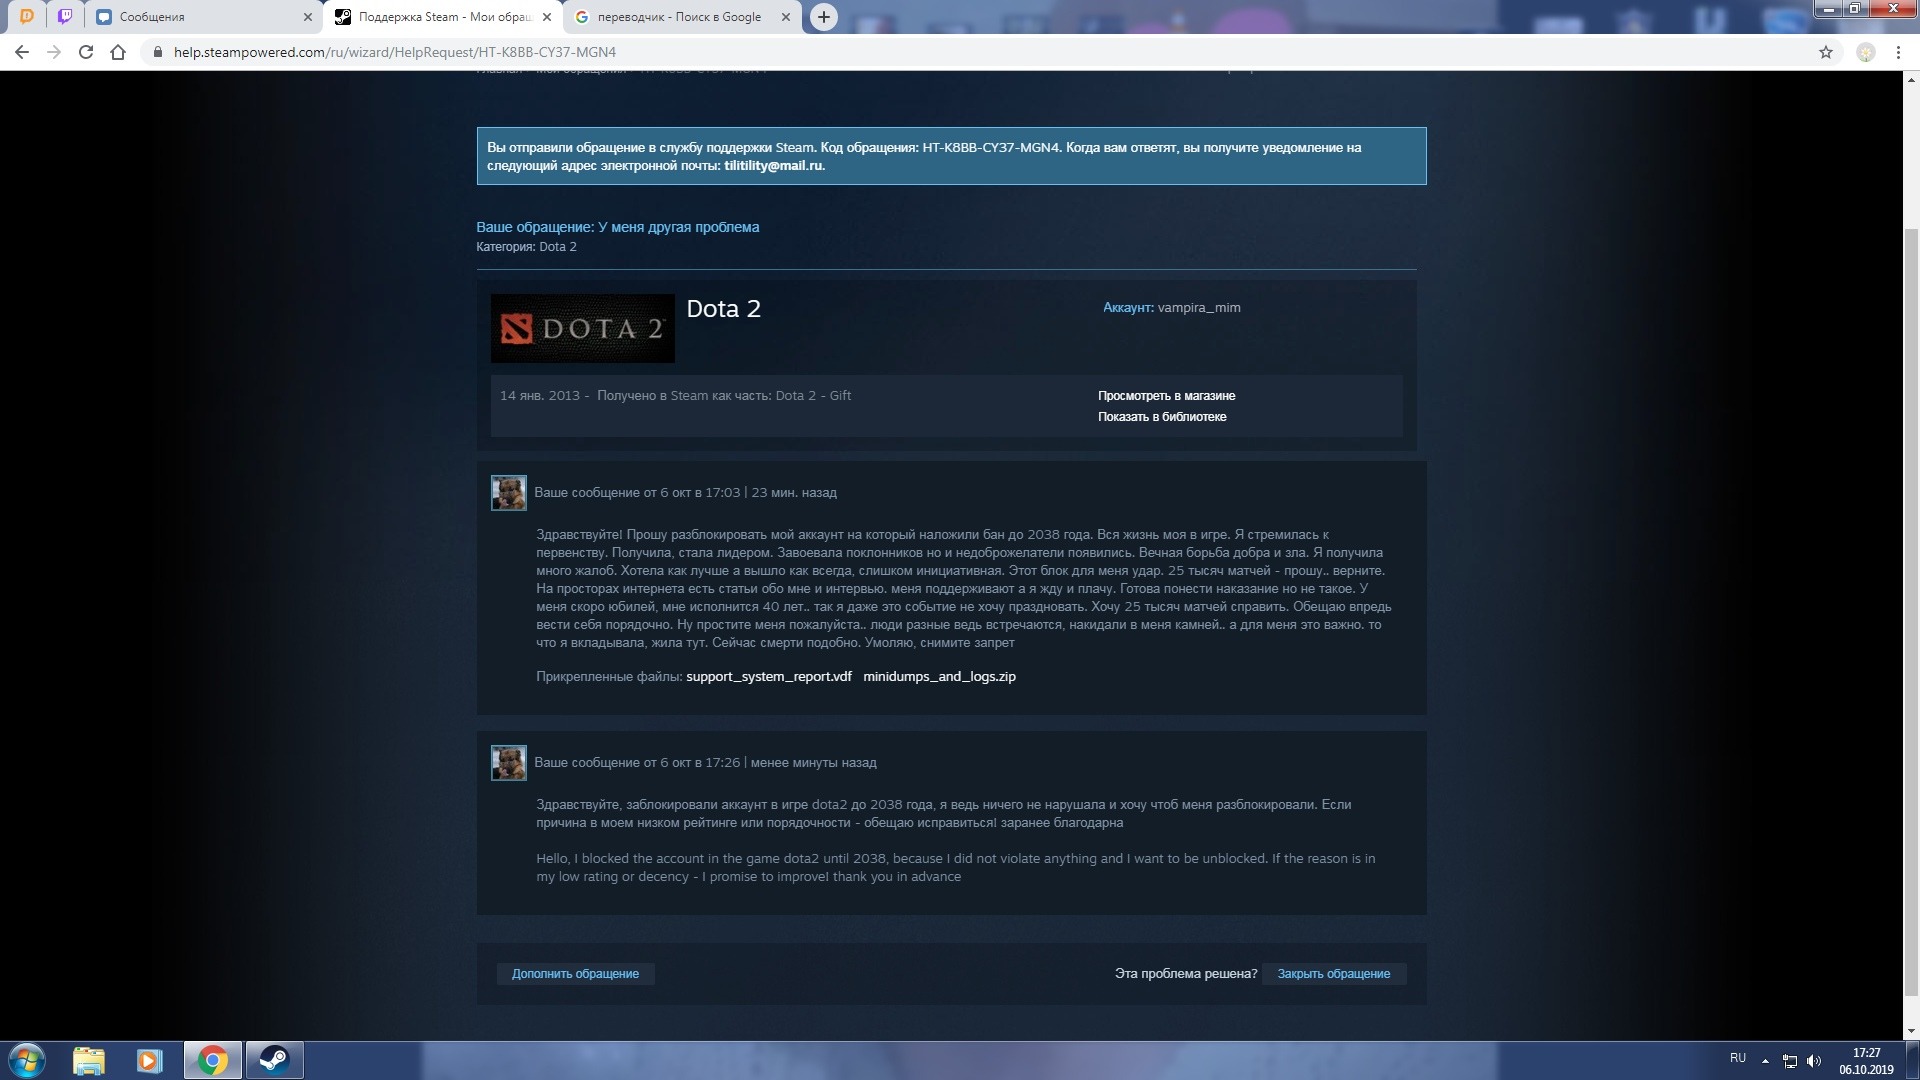
Task: Close the переводчик Google tab
Action: coord(785,17)
